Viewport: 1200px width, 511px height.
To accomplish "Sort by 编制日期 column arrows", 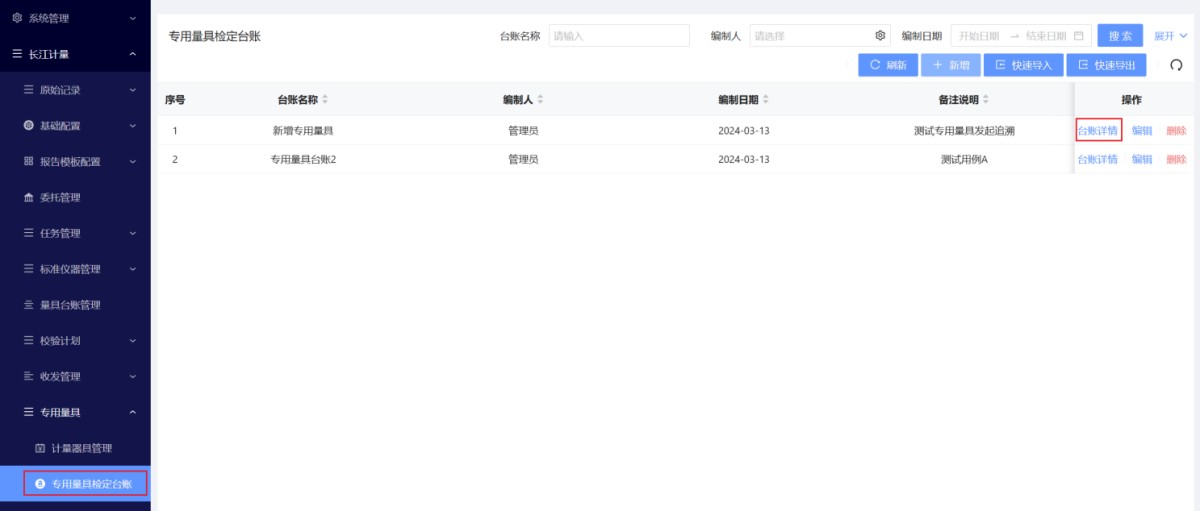I will 767,100.
